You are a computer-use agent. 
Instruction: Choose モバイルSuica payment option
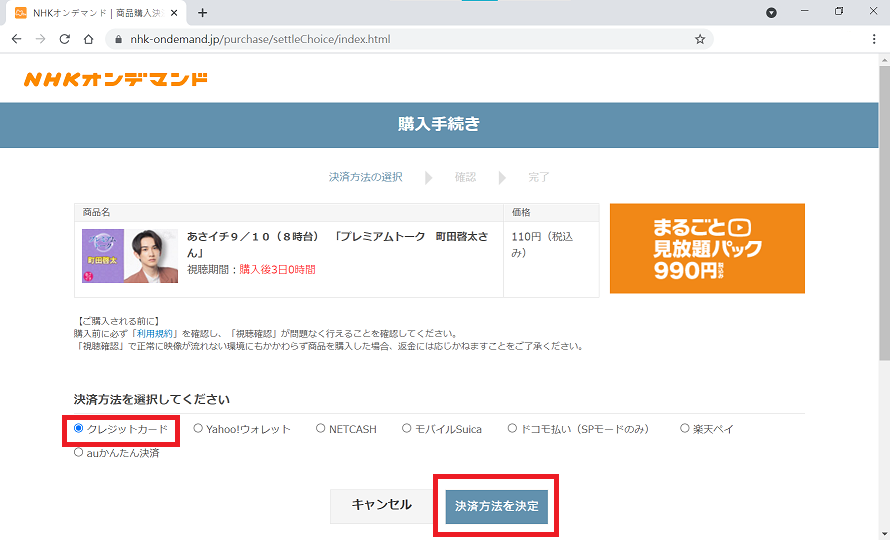pyautogui.click(x=406, y=428)
